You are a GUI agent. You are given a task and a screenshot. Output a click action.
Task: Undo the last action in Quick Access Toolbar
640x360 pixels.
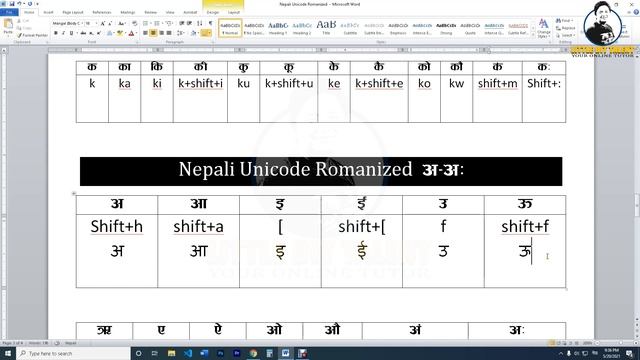(19, 4)
